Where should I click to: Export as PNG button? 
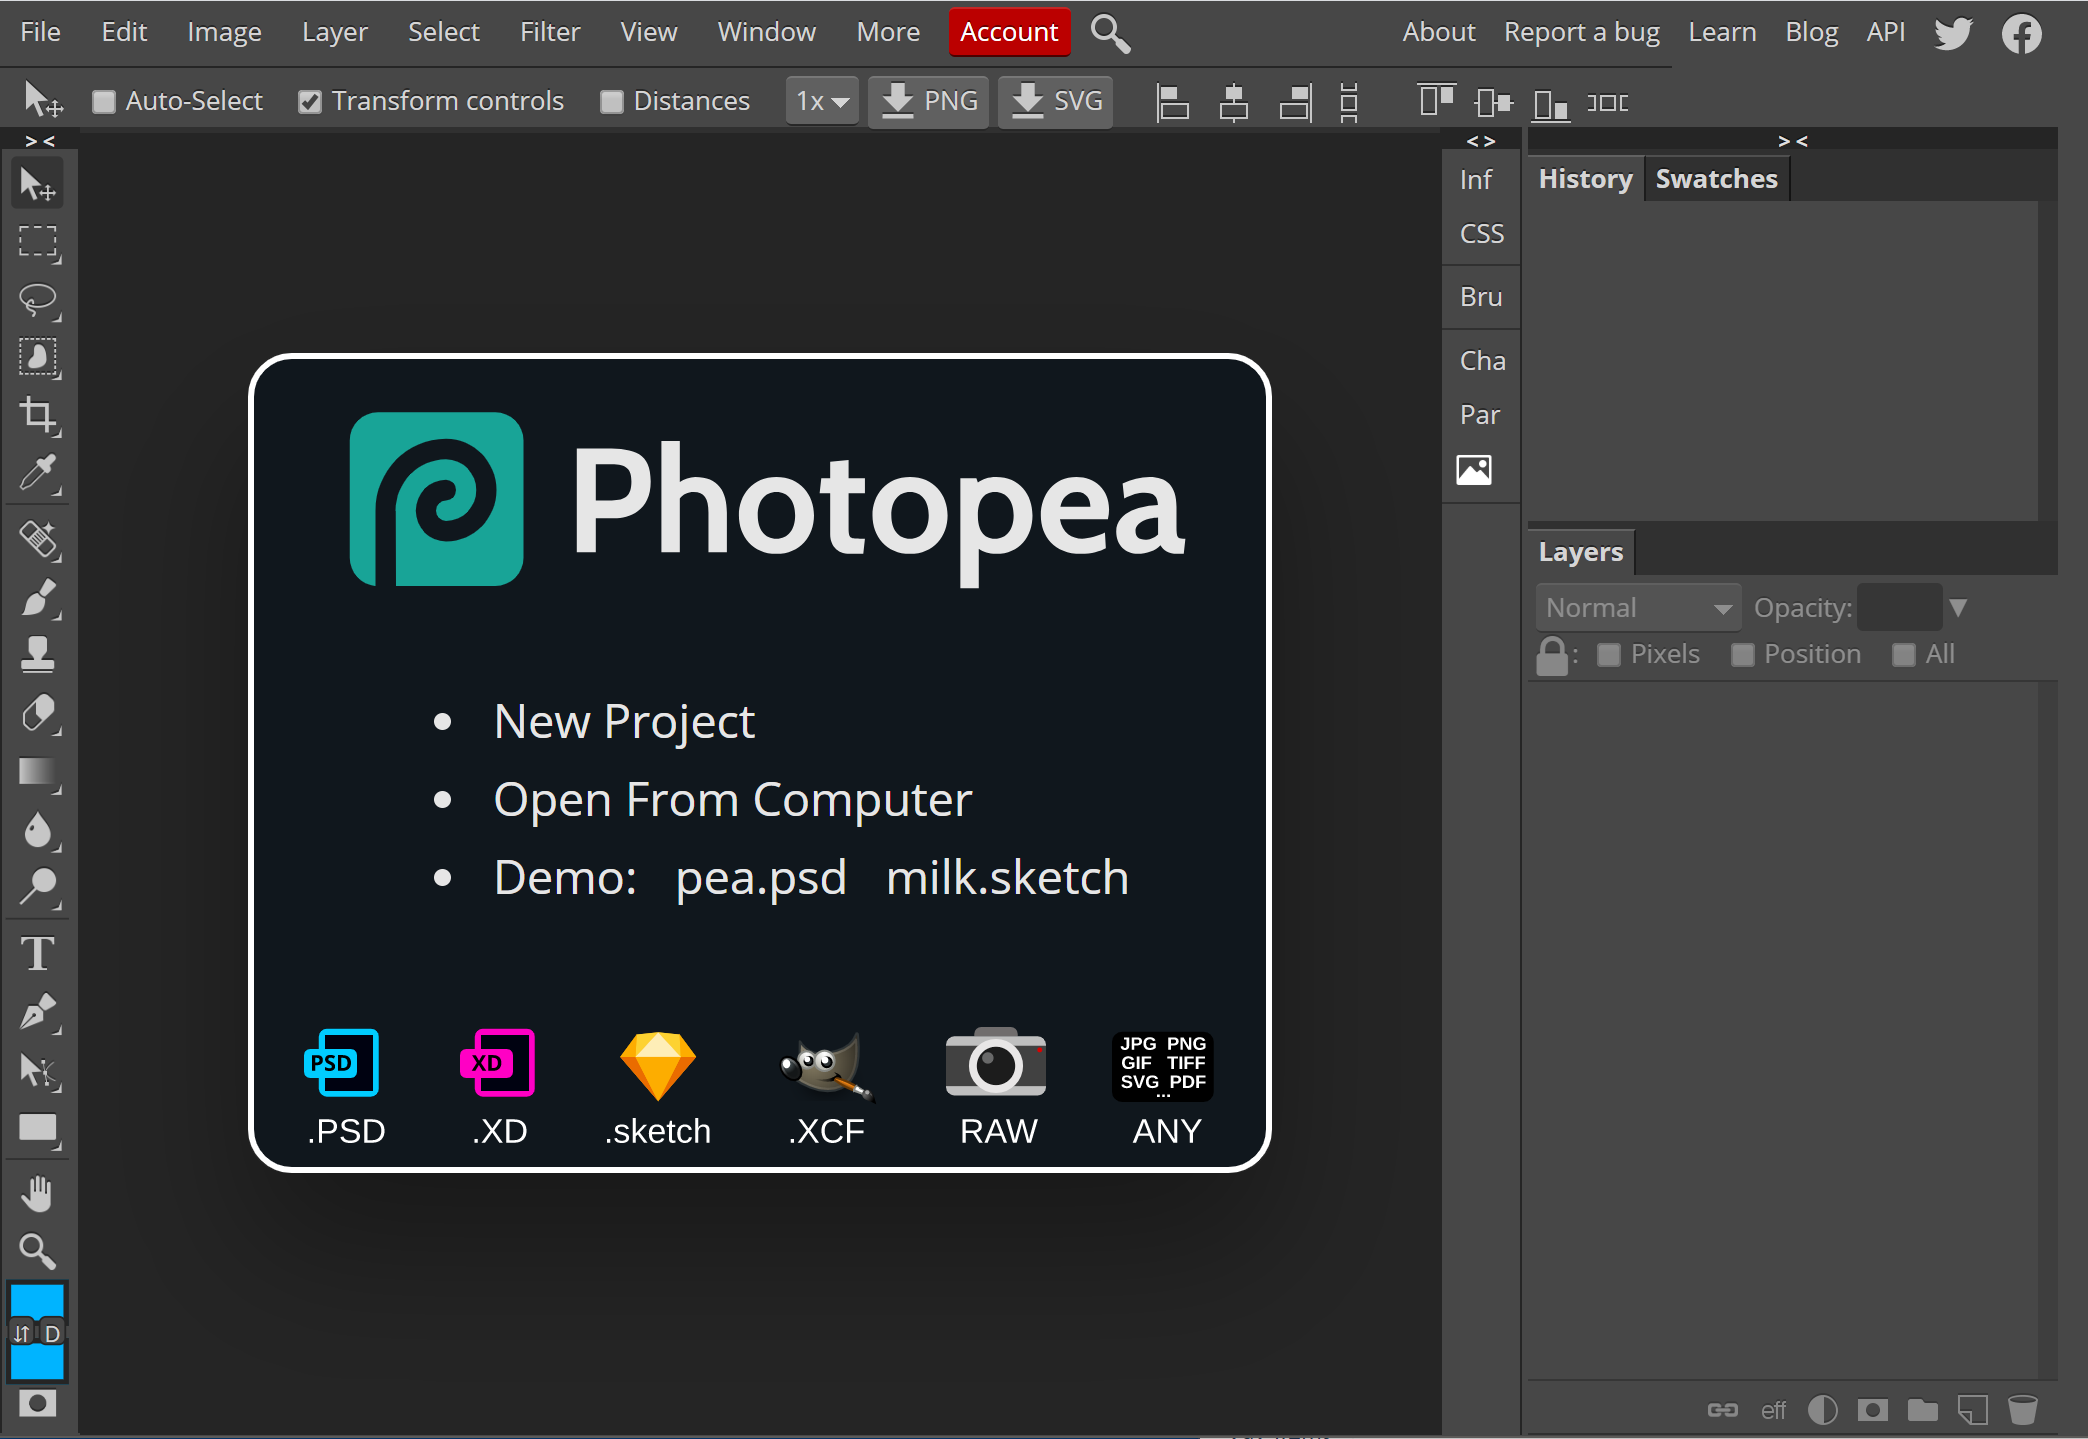[x=929, y=101]
